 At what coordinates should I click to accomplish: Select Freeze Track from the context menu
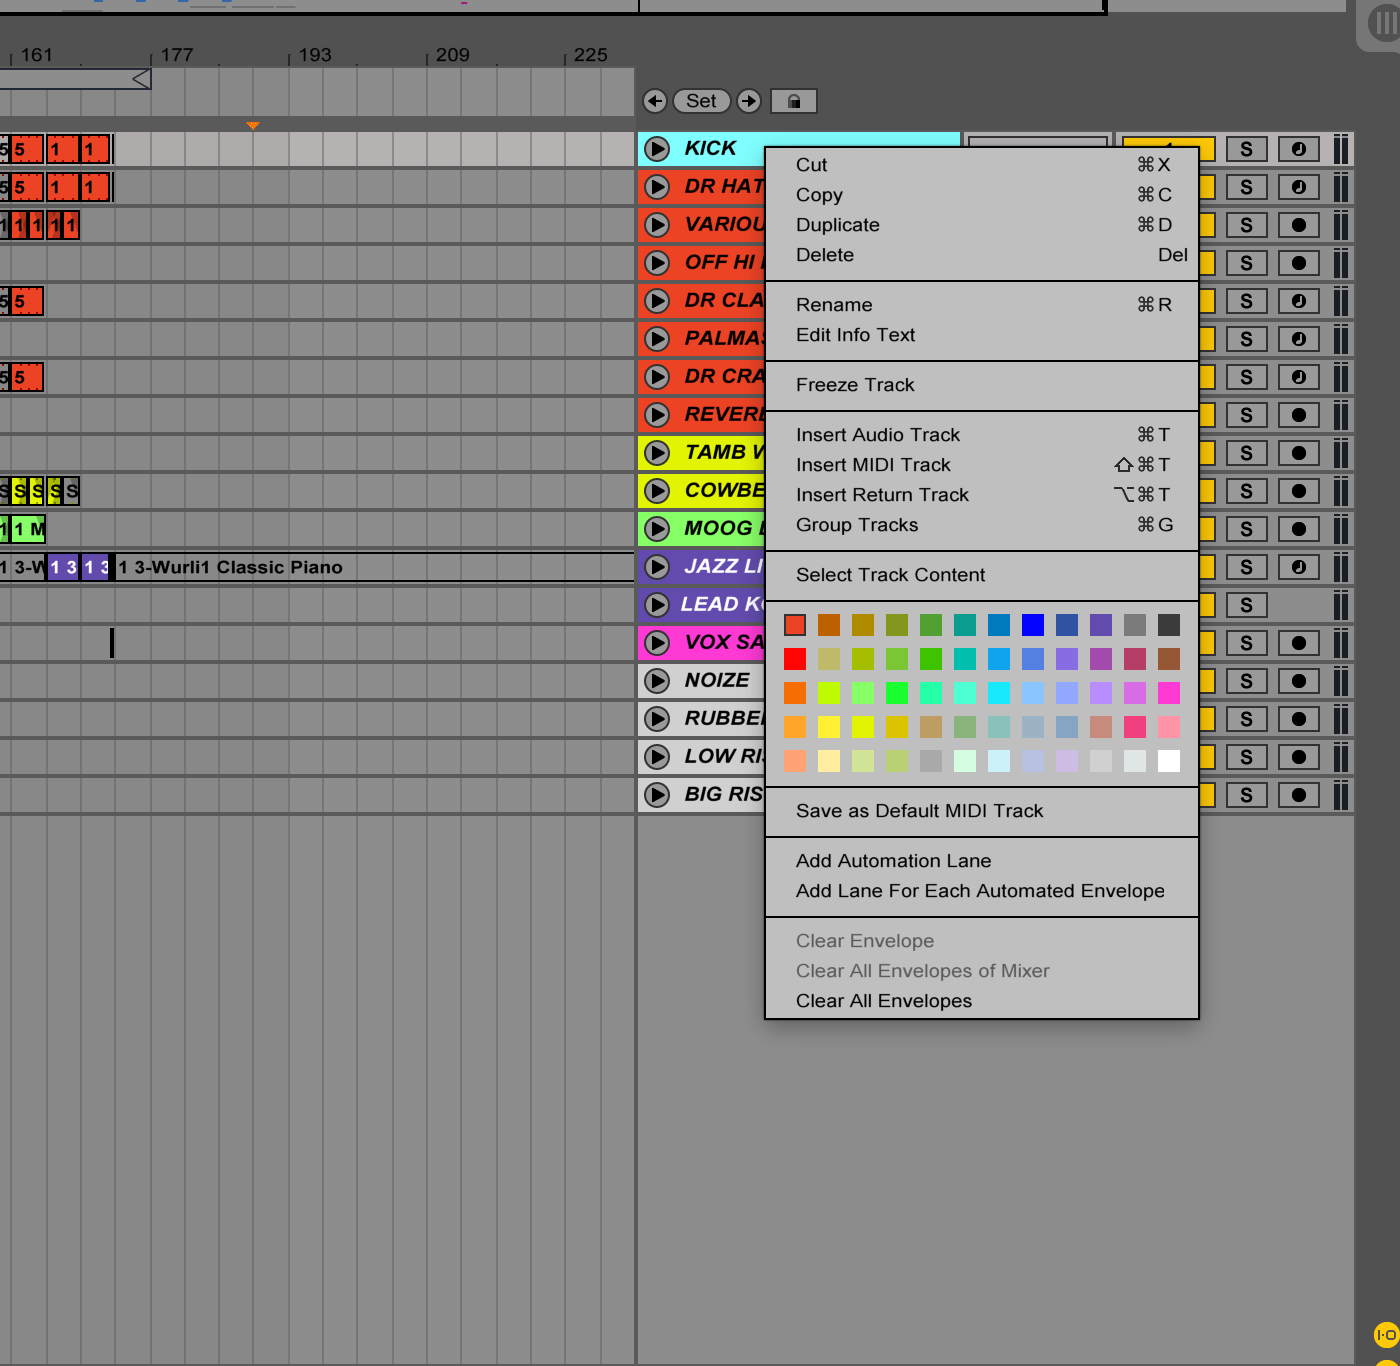click(x=855, y=385)
